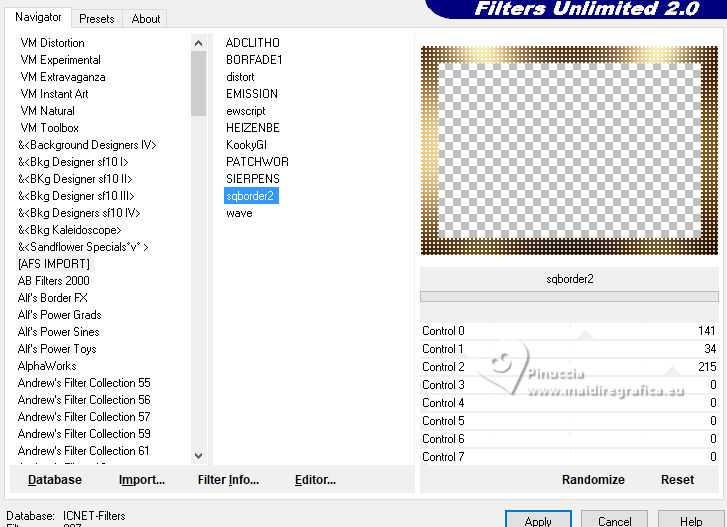727x527 pixels.
Task: Select Alf's Border FX category
Action: pos(52,298)
